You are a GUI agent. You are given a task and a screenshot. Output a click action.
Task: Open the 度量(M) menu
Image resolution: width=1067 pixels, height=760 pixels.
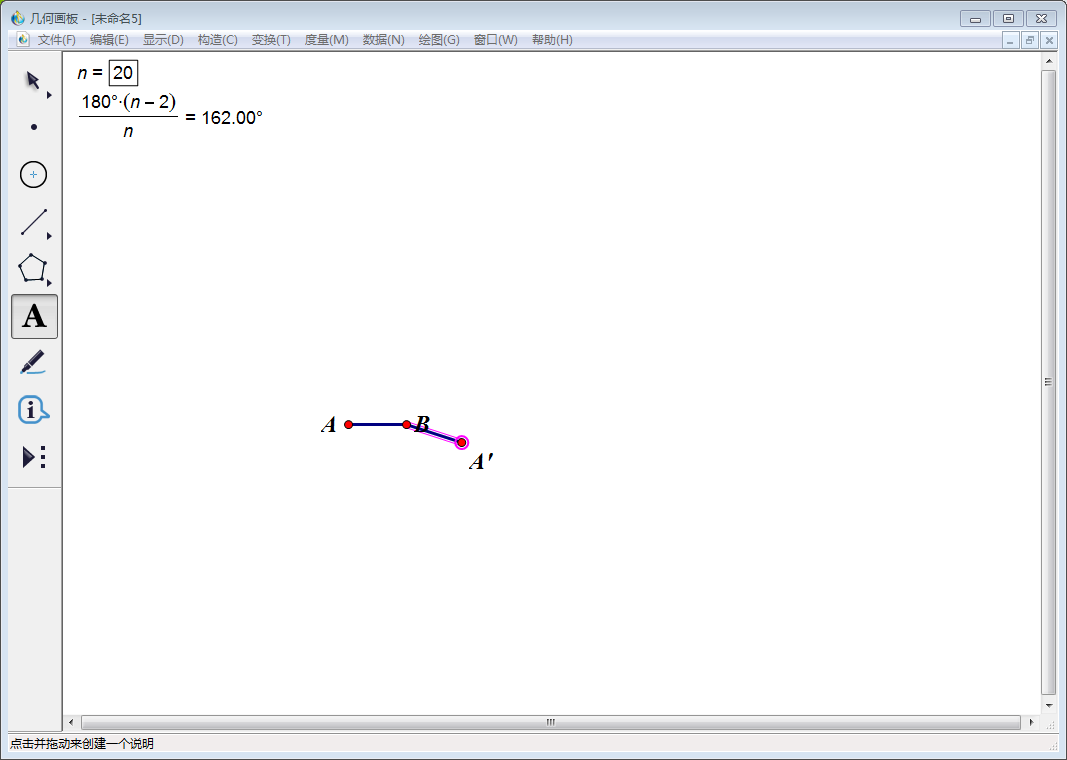coord(326,40)
